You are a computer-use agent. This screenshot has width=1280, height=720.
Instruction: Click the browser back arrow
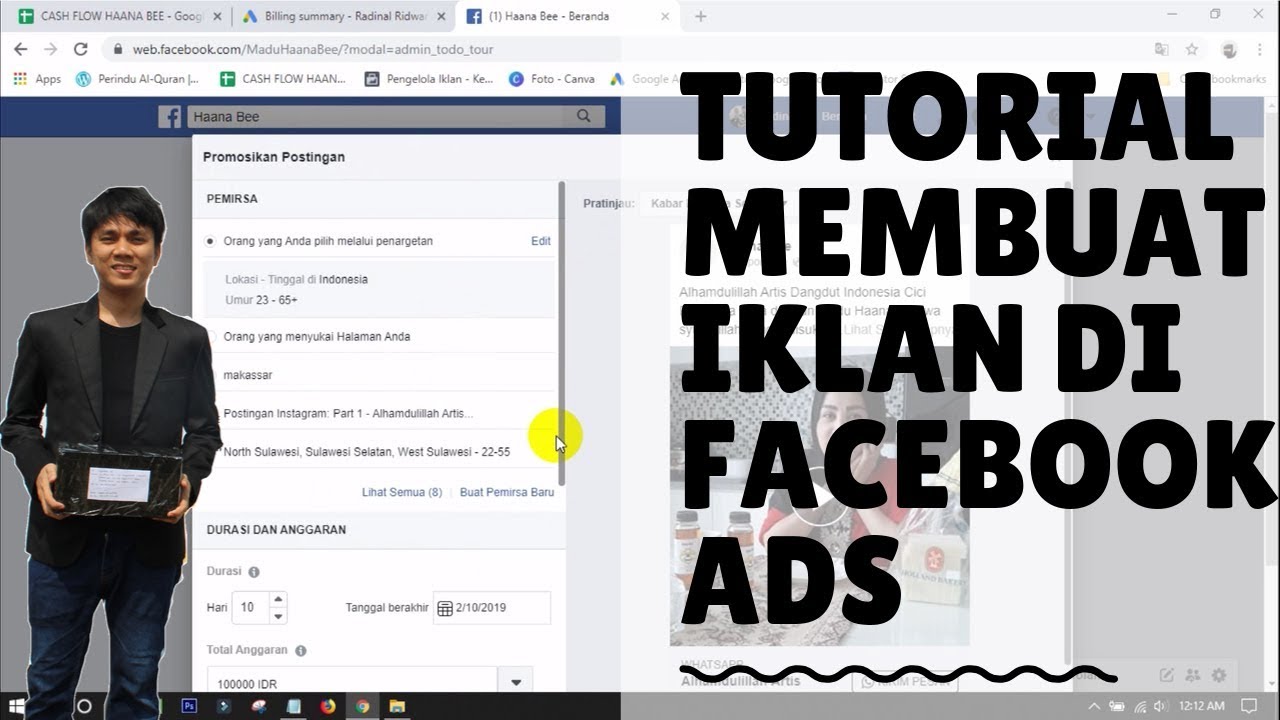tap(21, 49)
